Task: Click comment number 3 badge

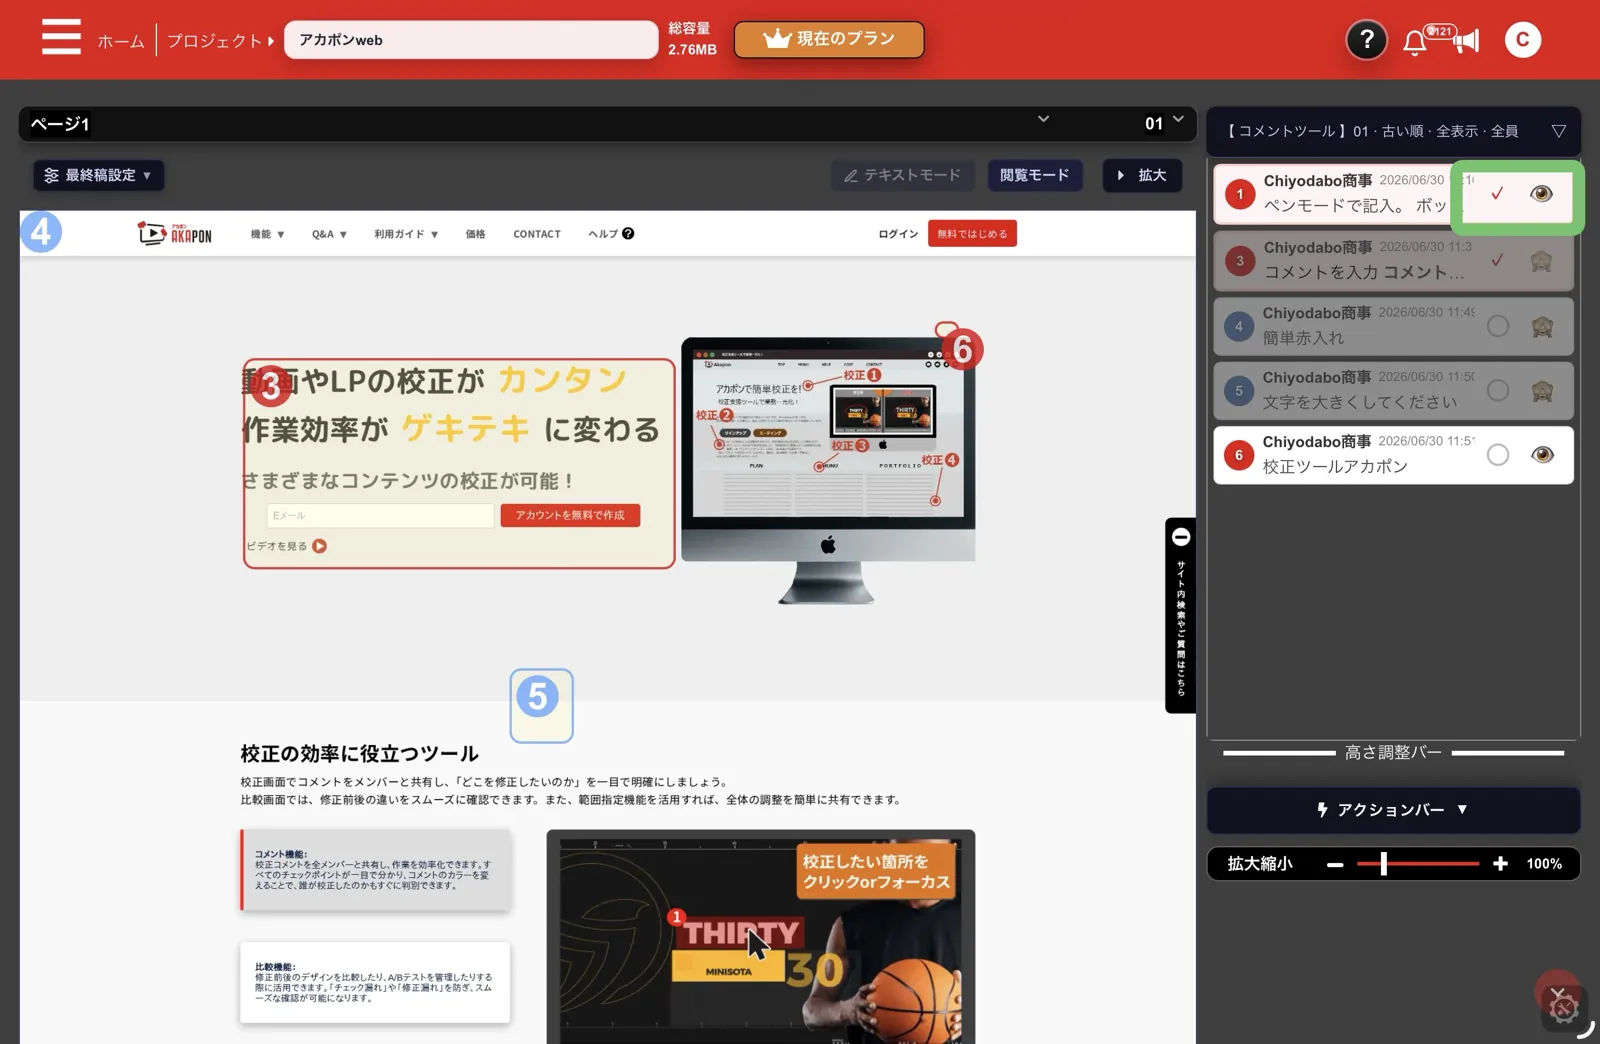Action: (x=1240, y=261)
